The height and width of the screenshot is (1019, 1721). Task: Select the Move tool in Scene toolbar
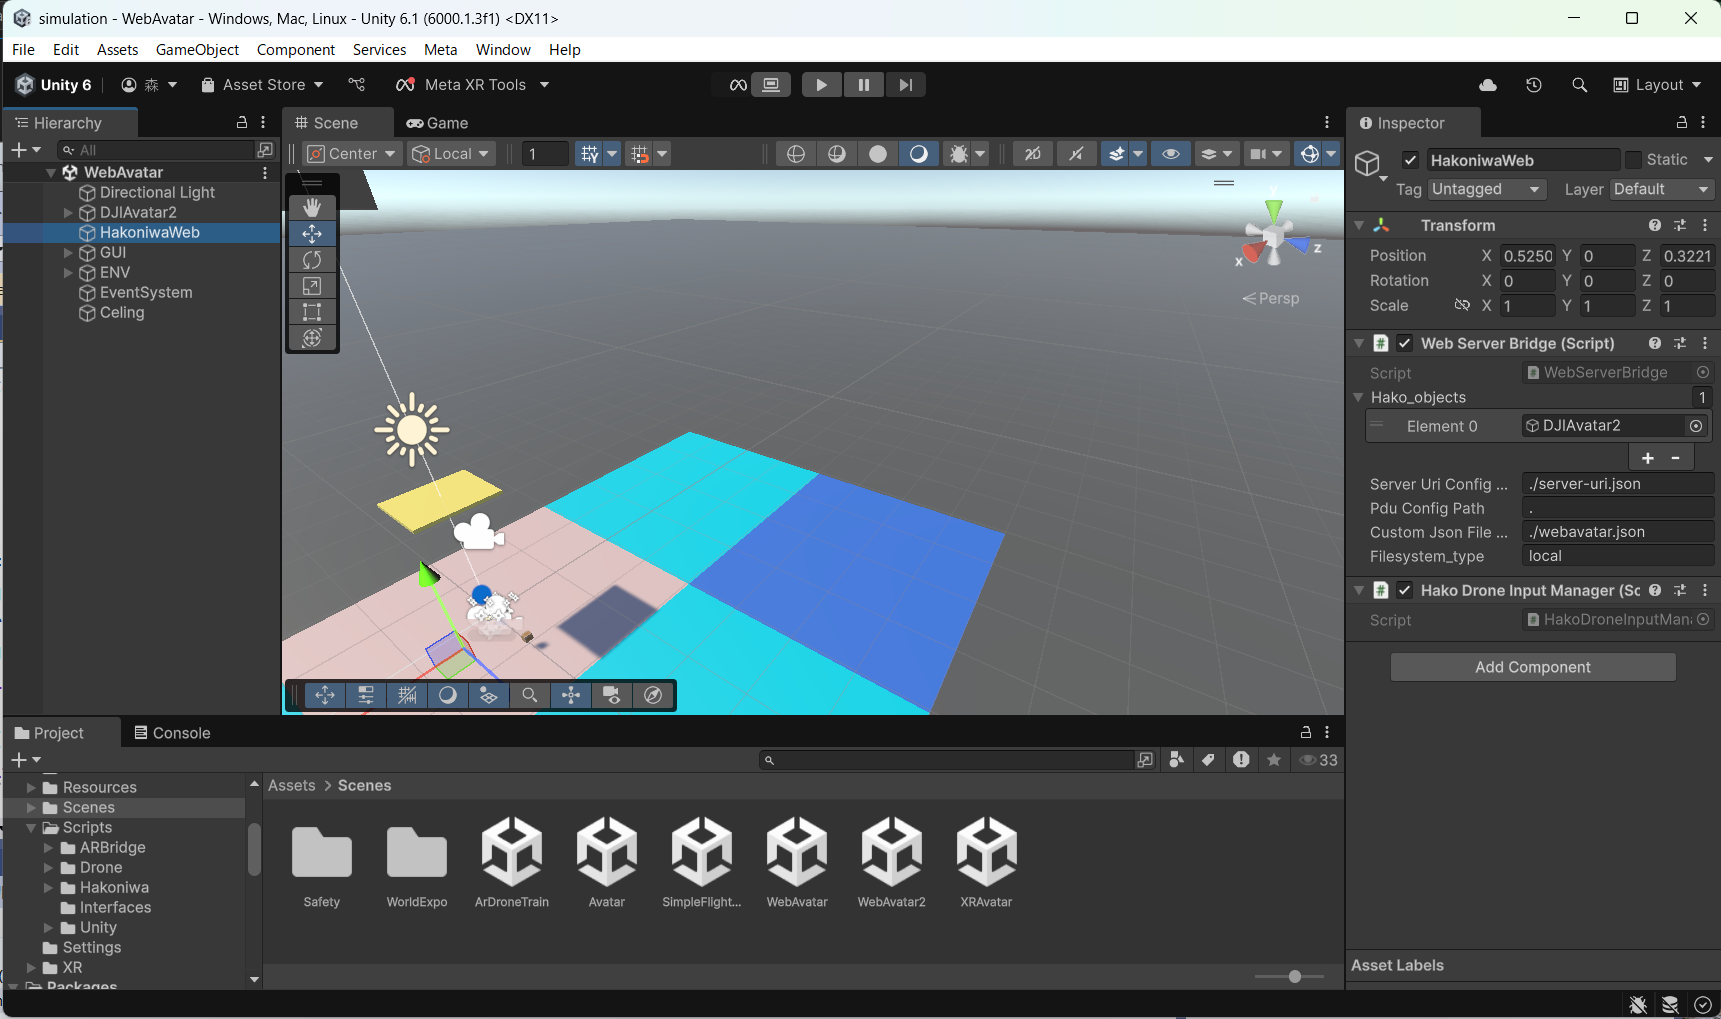[x=312, y=233]
